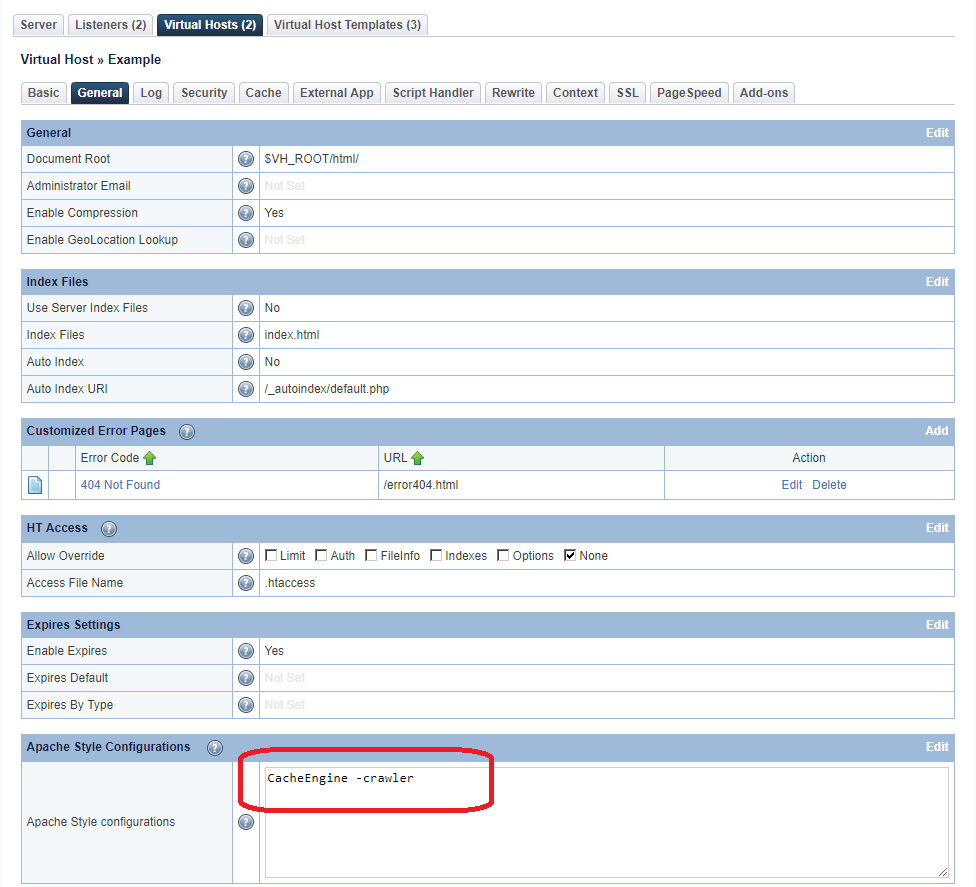976x887 pixels.
Task: Switch to the Server tab
Action: [39, 25]
